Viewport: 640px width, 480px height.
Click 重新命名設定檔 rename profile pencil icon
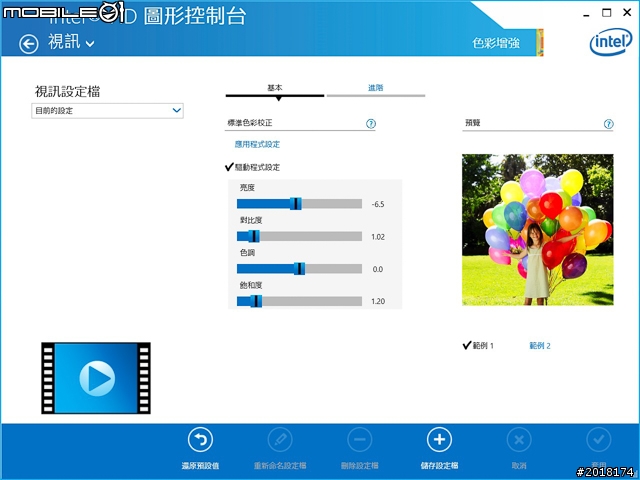(x=280, y=440)
